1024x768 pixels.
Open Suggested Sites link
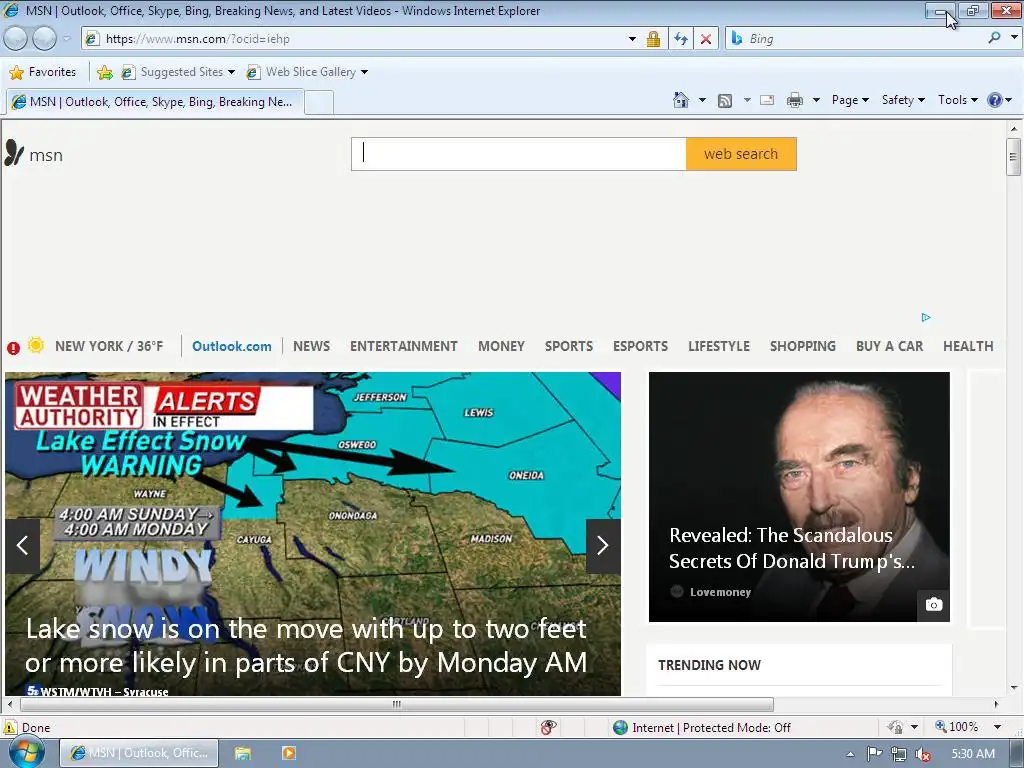pos(178,72)
